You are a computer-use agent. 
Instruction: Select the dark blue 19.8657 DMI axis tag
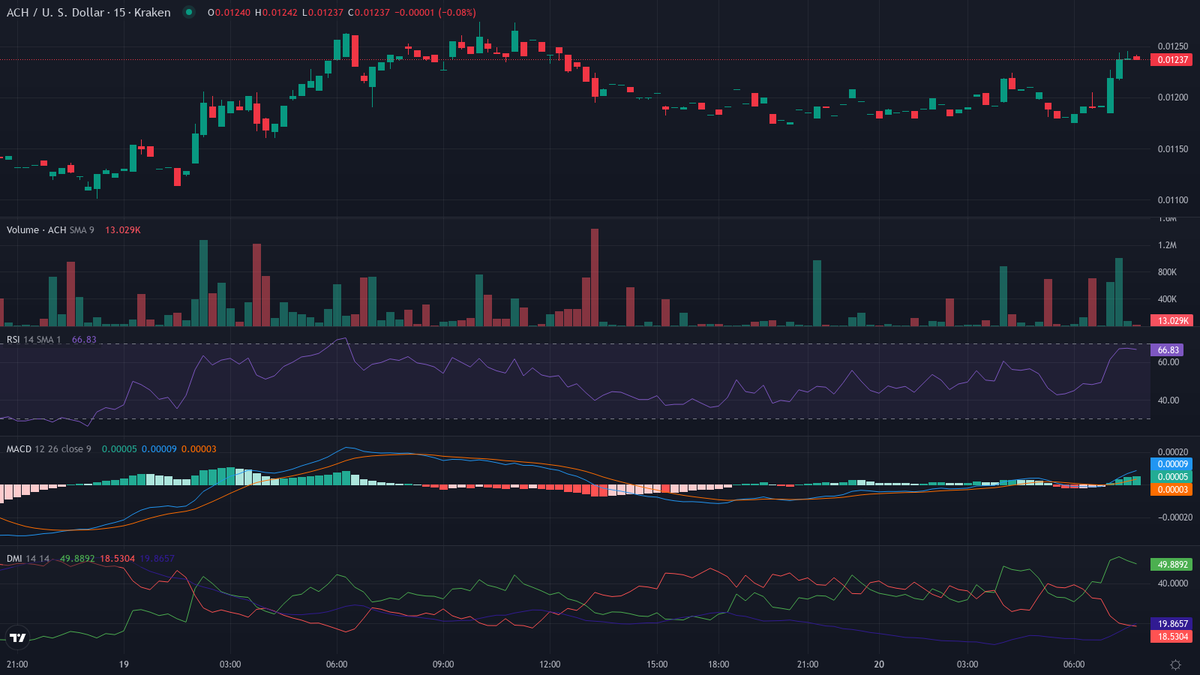tap(1172, 622)
